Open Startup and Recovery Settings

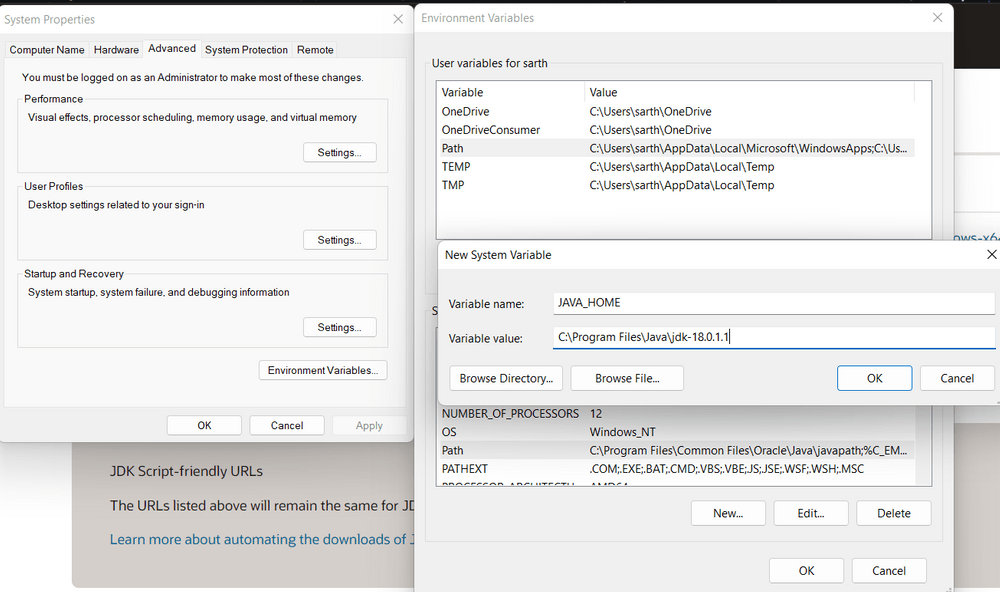point(341,327)
